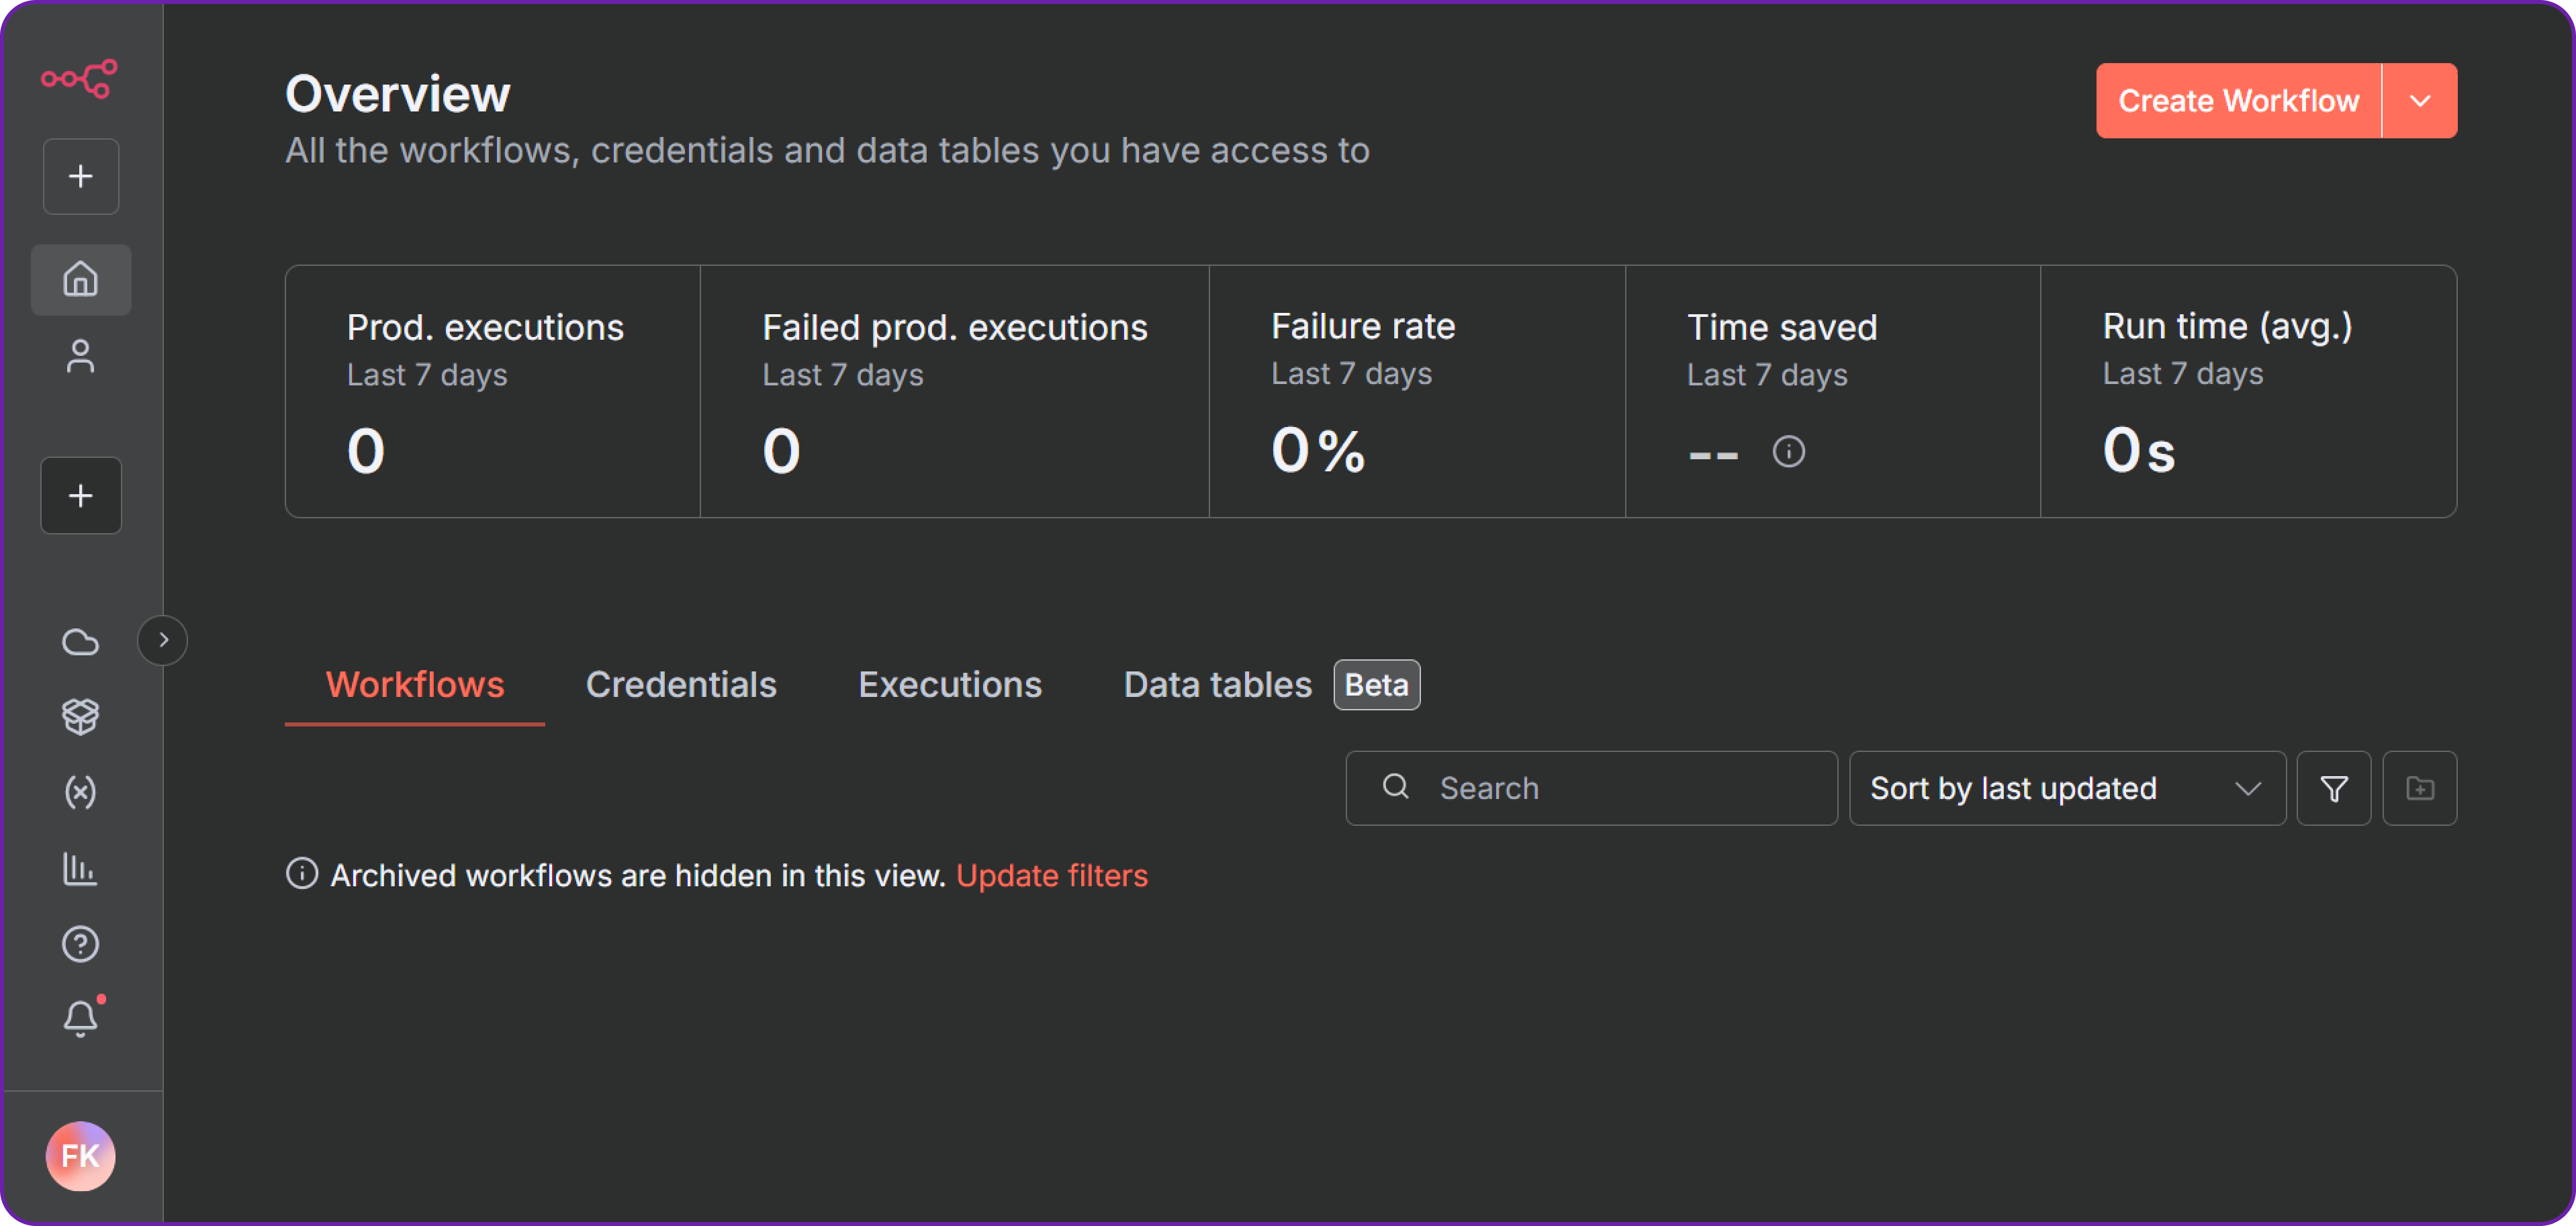Go to the home Overview via sidebar icon
The height and width of the screenshot is (1226, 2576).
[80, 279]
